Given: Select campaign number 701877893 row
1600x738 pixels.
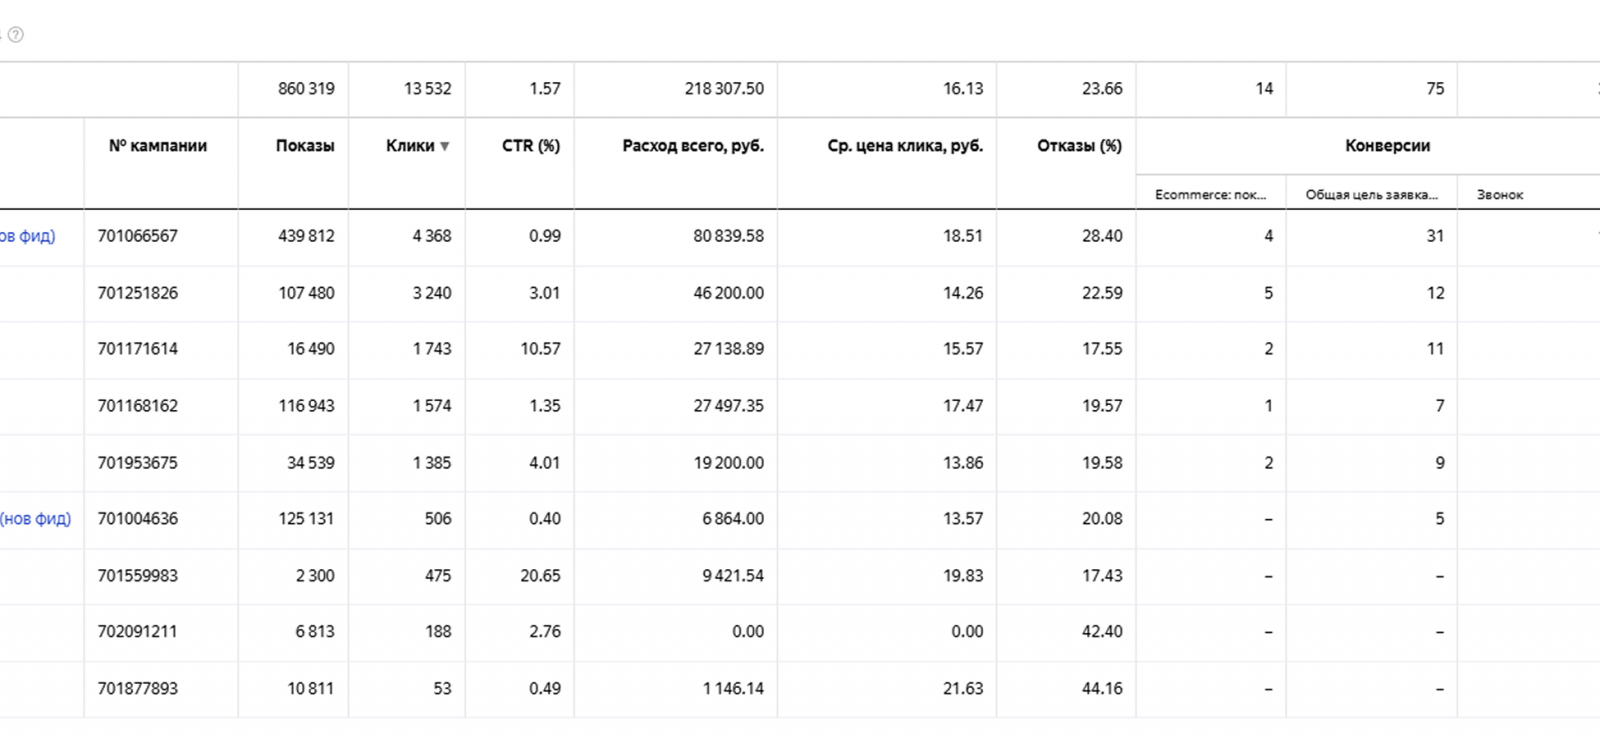Looking at the screenshot, I should point(138,689).
